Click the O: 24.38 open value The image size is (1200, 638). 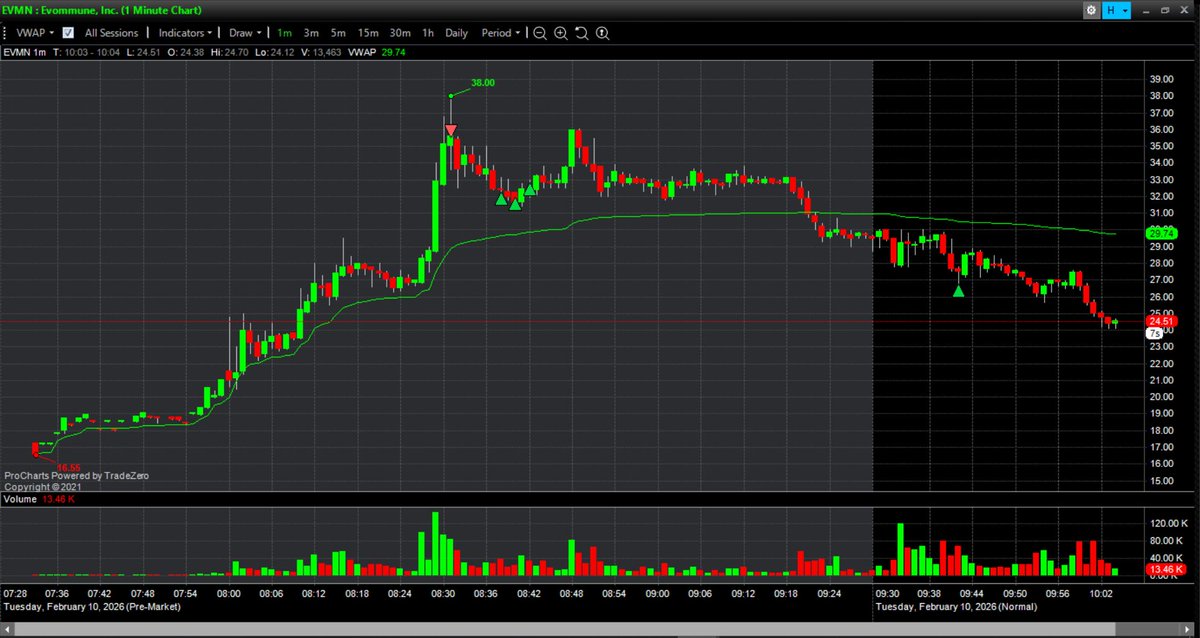pyautogui.click(x=186, y=52)
